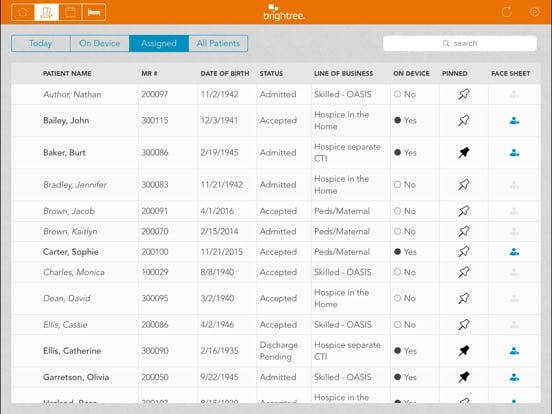Open patient Dean, David row

click(276, 299)
